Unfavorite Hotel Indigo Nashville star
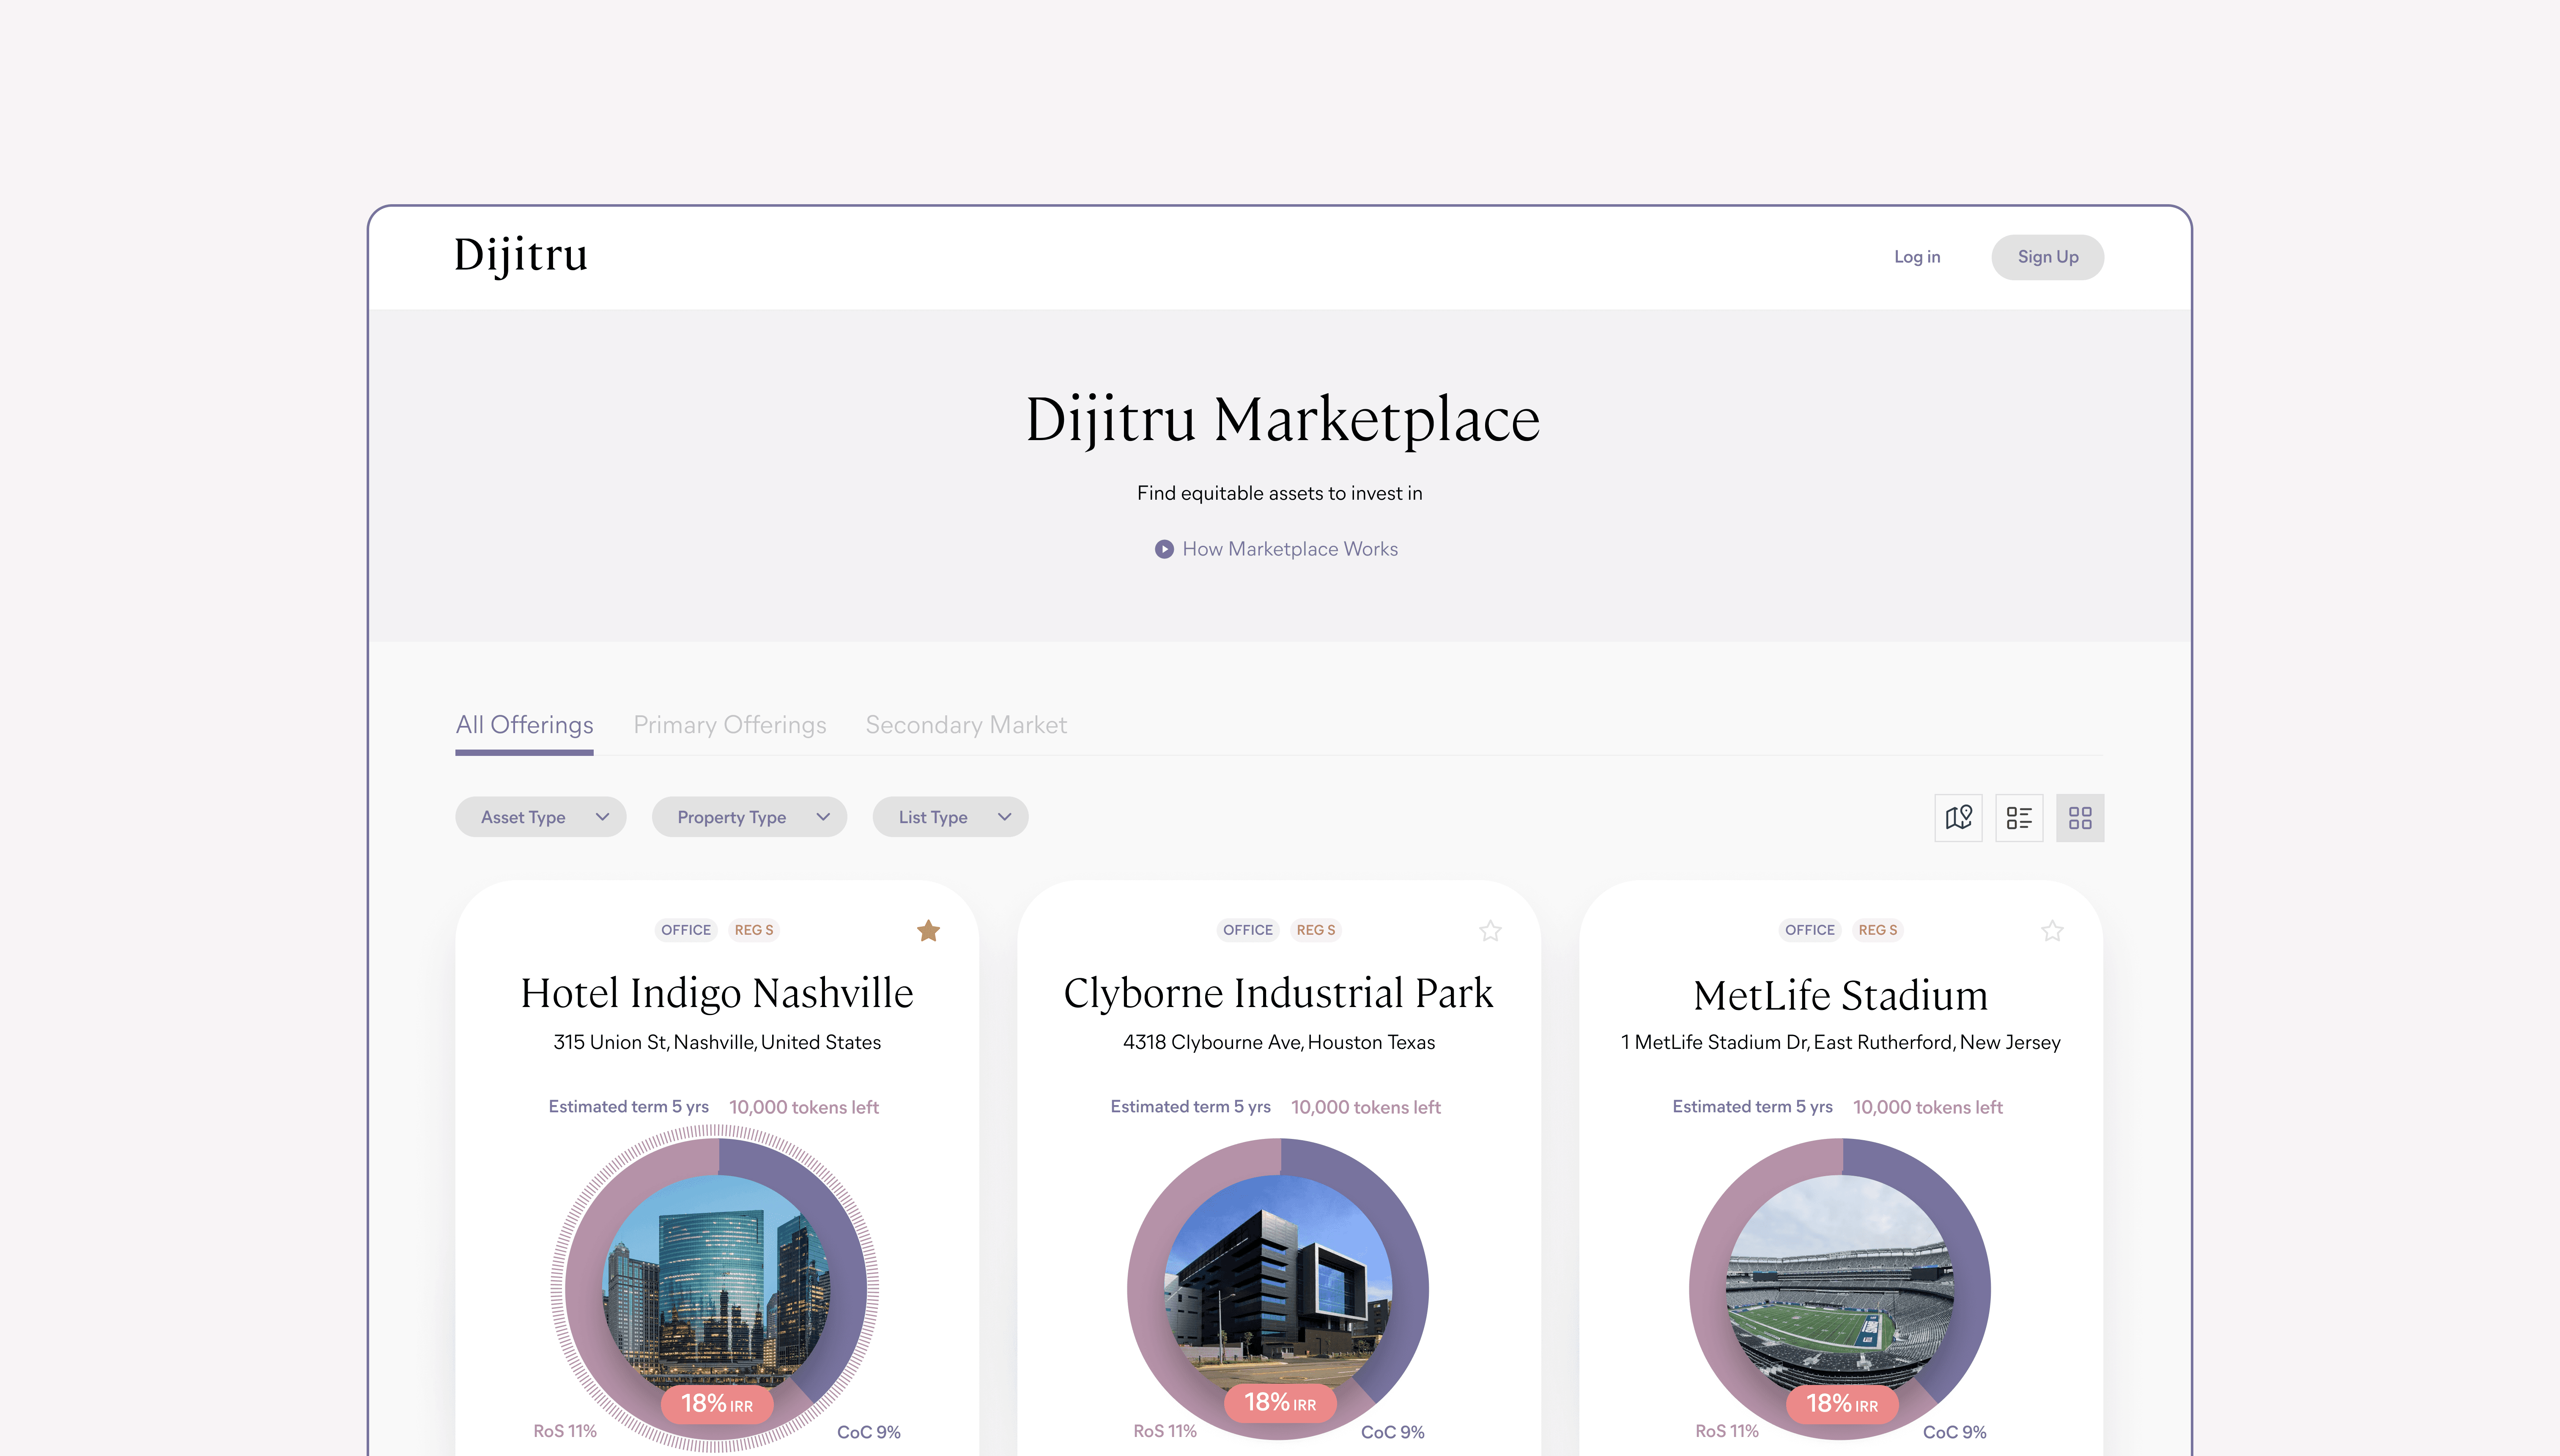Screen dimensions: 2560x1456 tap(928, 931)
